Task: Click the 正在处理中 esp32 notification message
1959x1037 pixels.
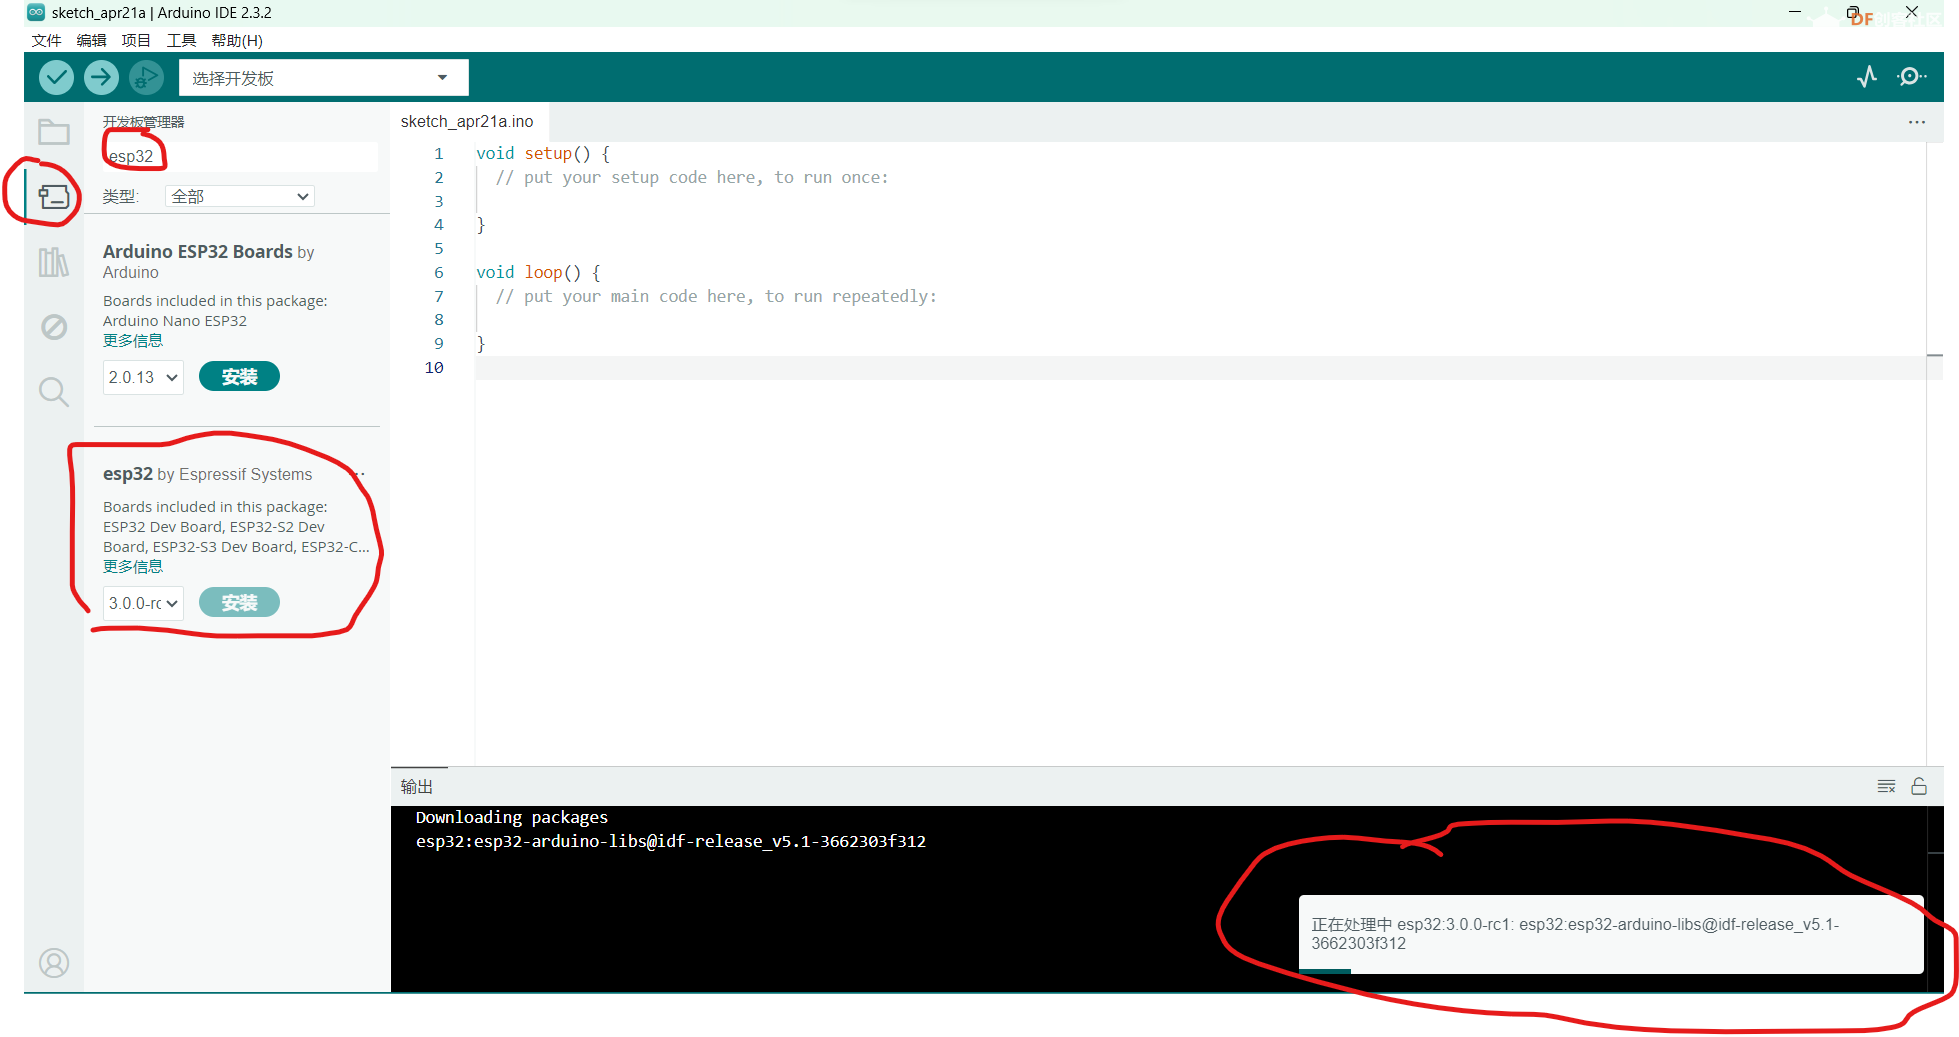Action: [1575, 934]
